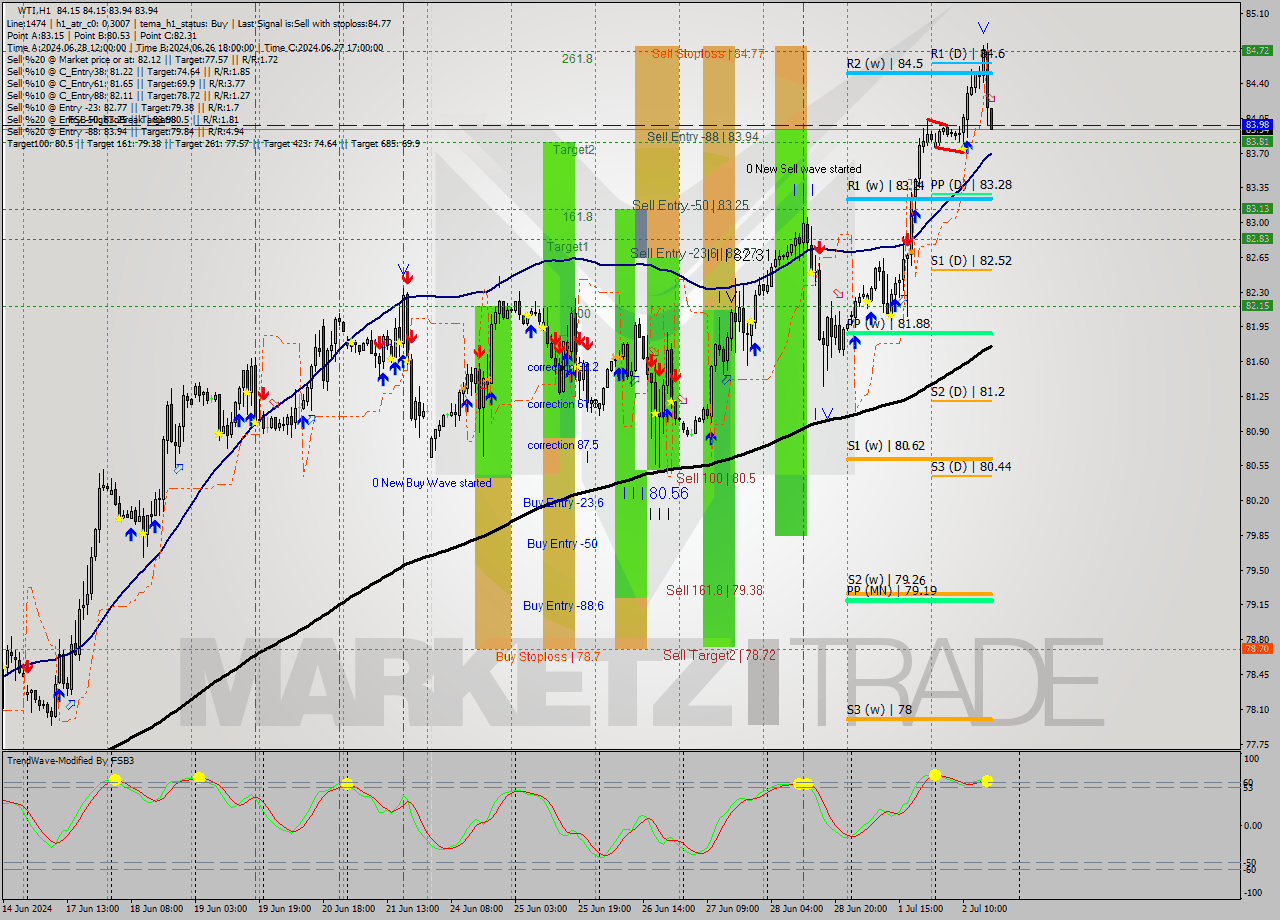This screenshot has height=920, width=1280.
Task: Click the 'S3 (D) | 80.44' label
Action: coord(970,466)
